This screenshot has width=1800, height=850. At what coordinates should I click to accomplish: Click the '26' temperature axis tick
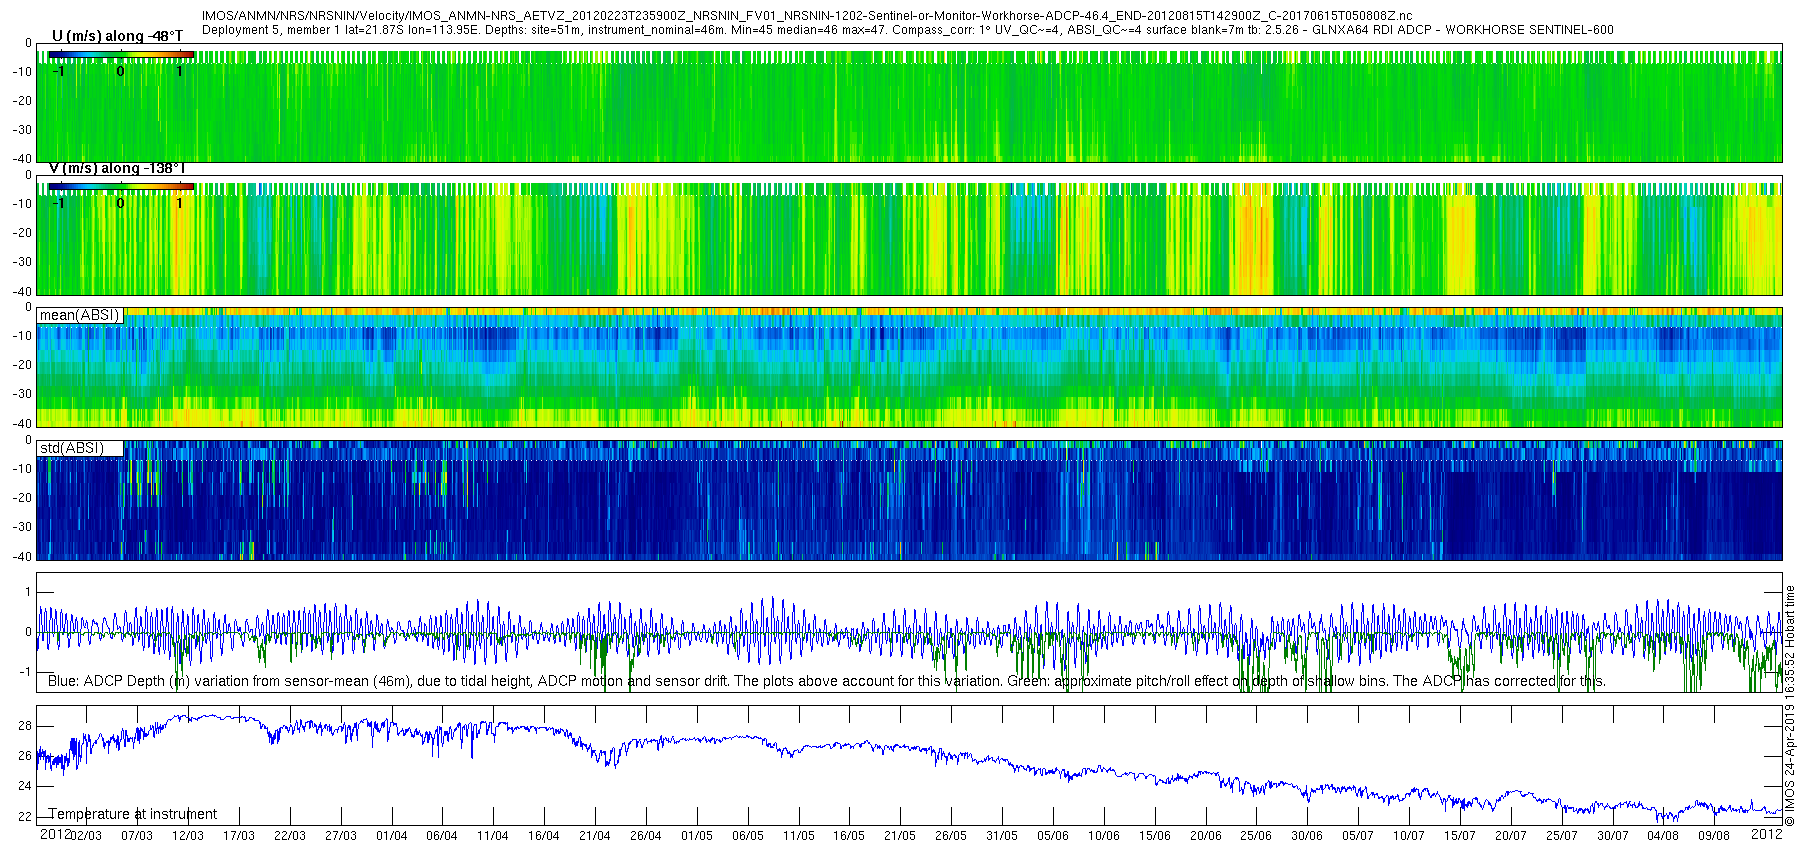(x=25, y=756)
